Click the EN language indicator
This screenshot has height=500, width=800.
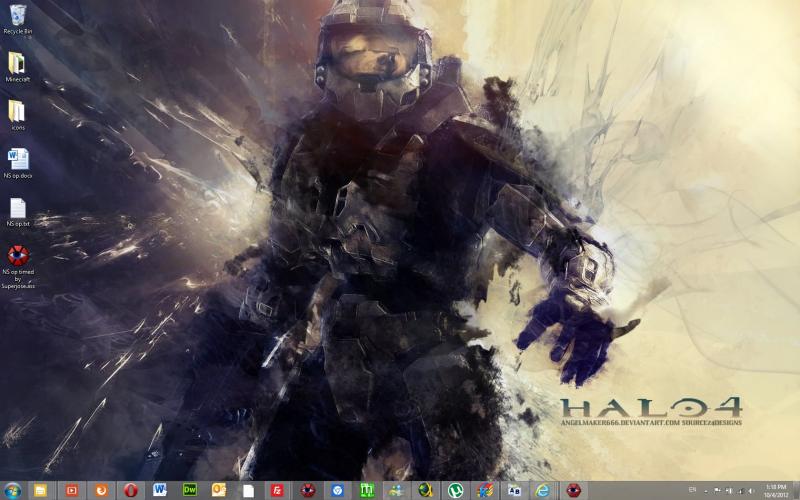click(x=692, y=490)
